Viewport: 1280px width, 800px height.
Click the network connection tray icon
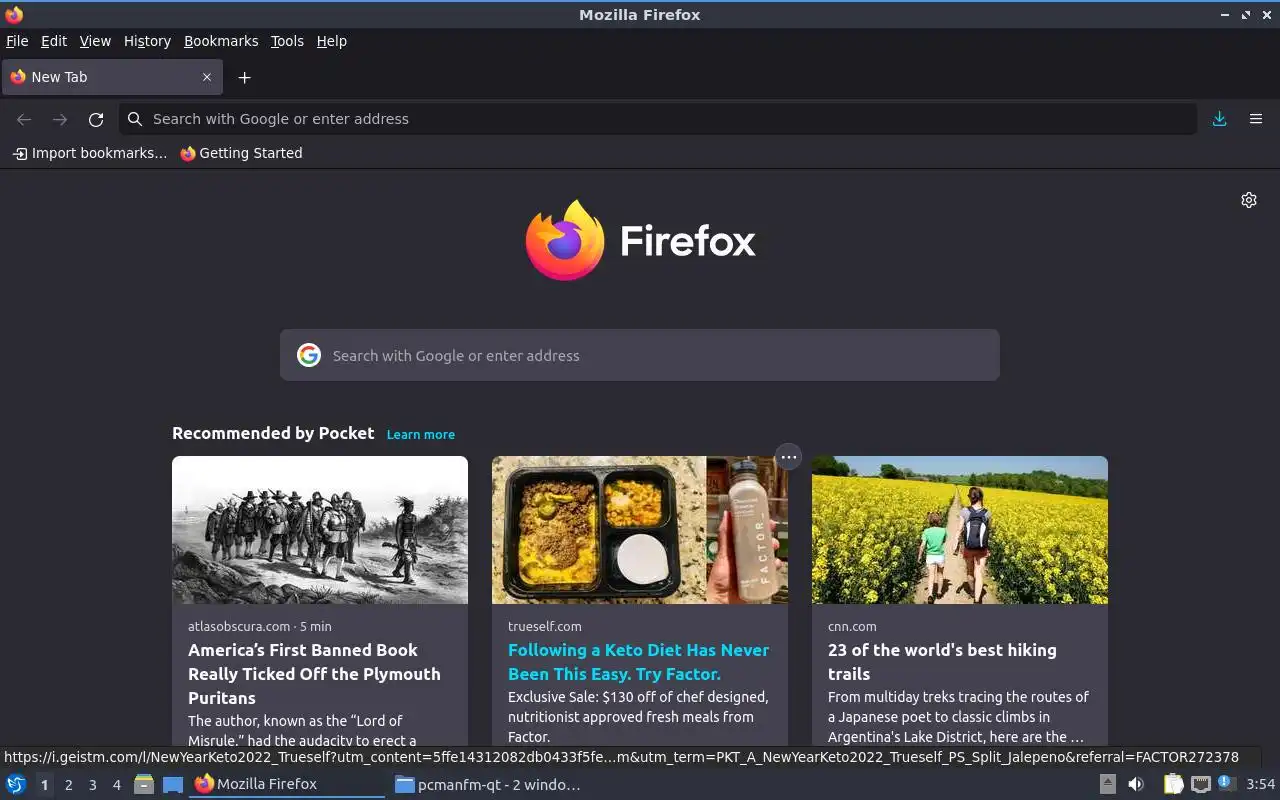coord(1201,784)
